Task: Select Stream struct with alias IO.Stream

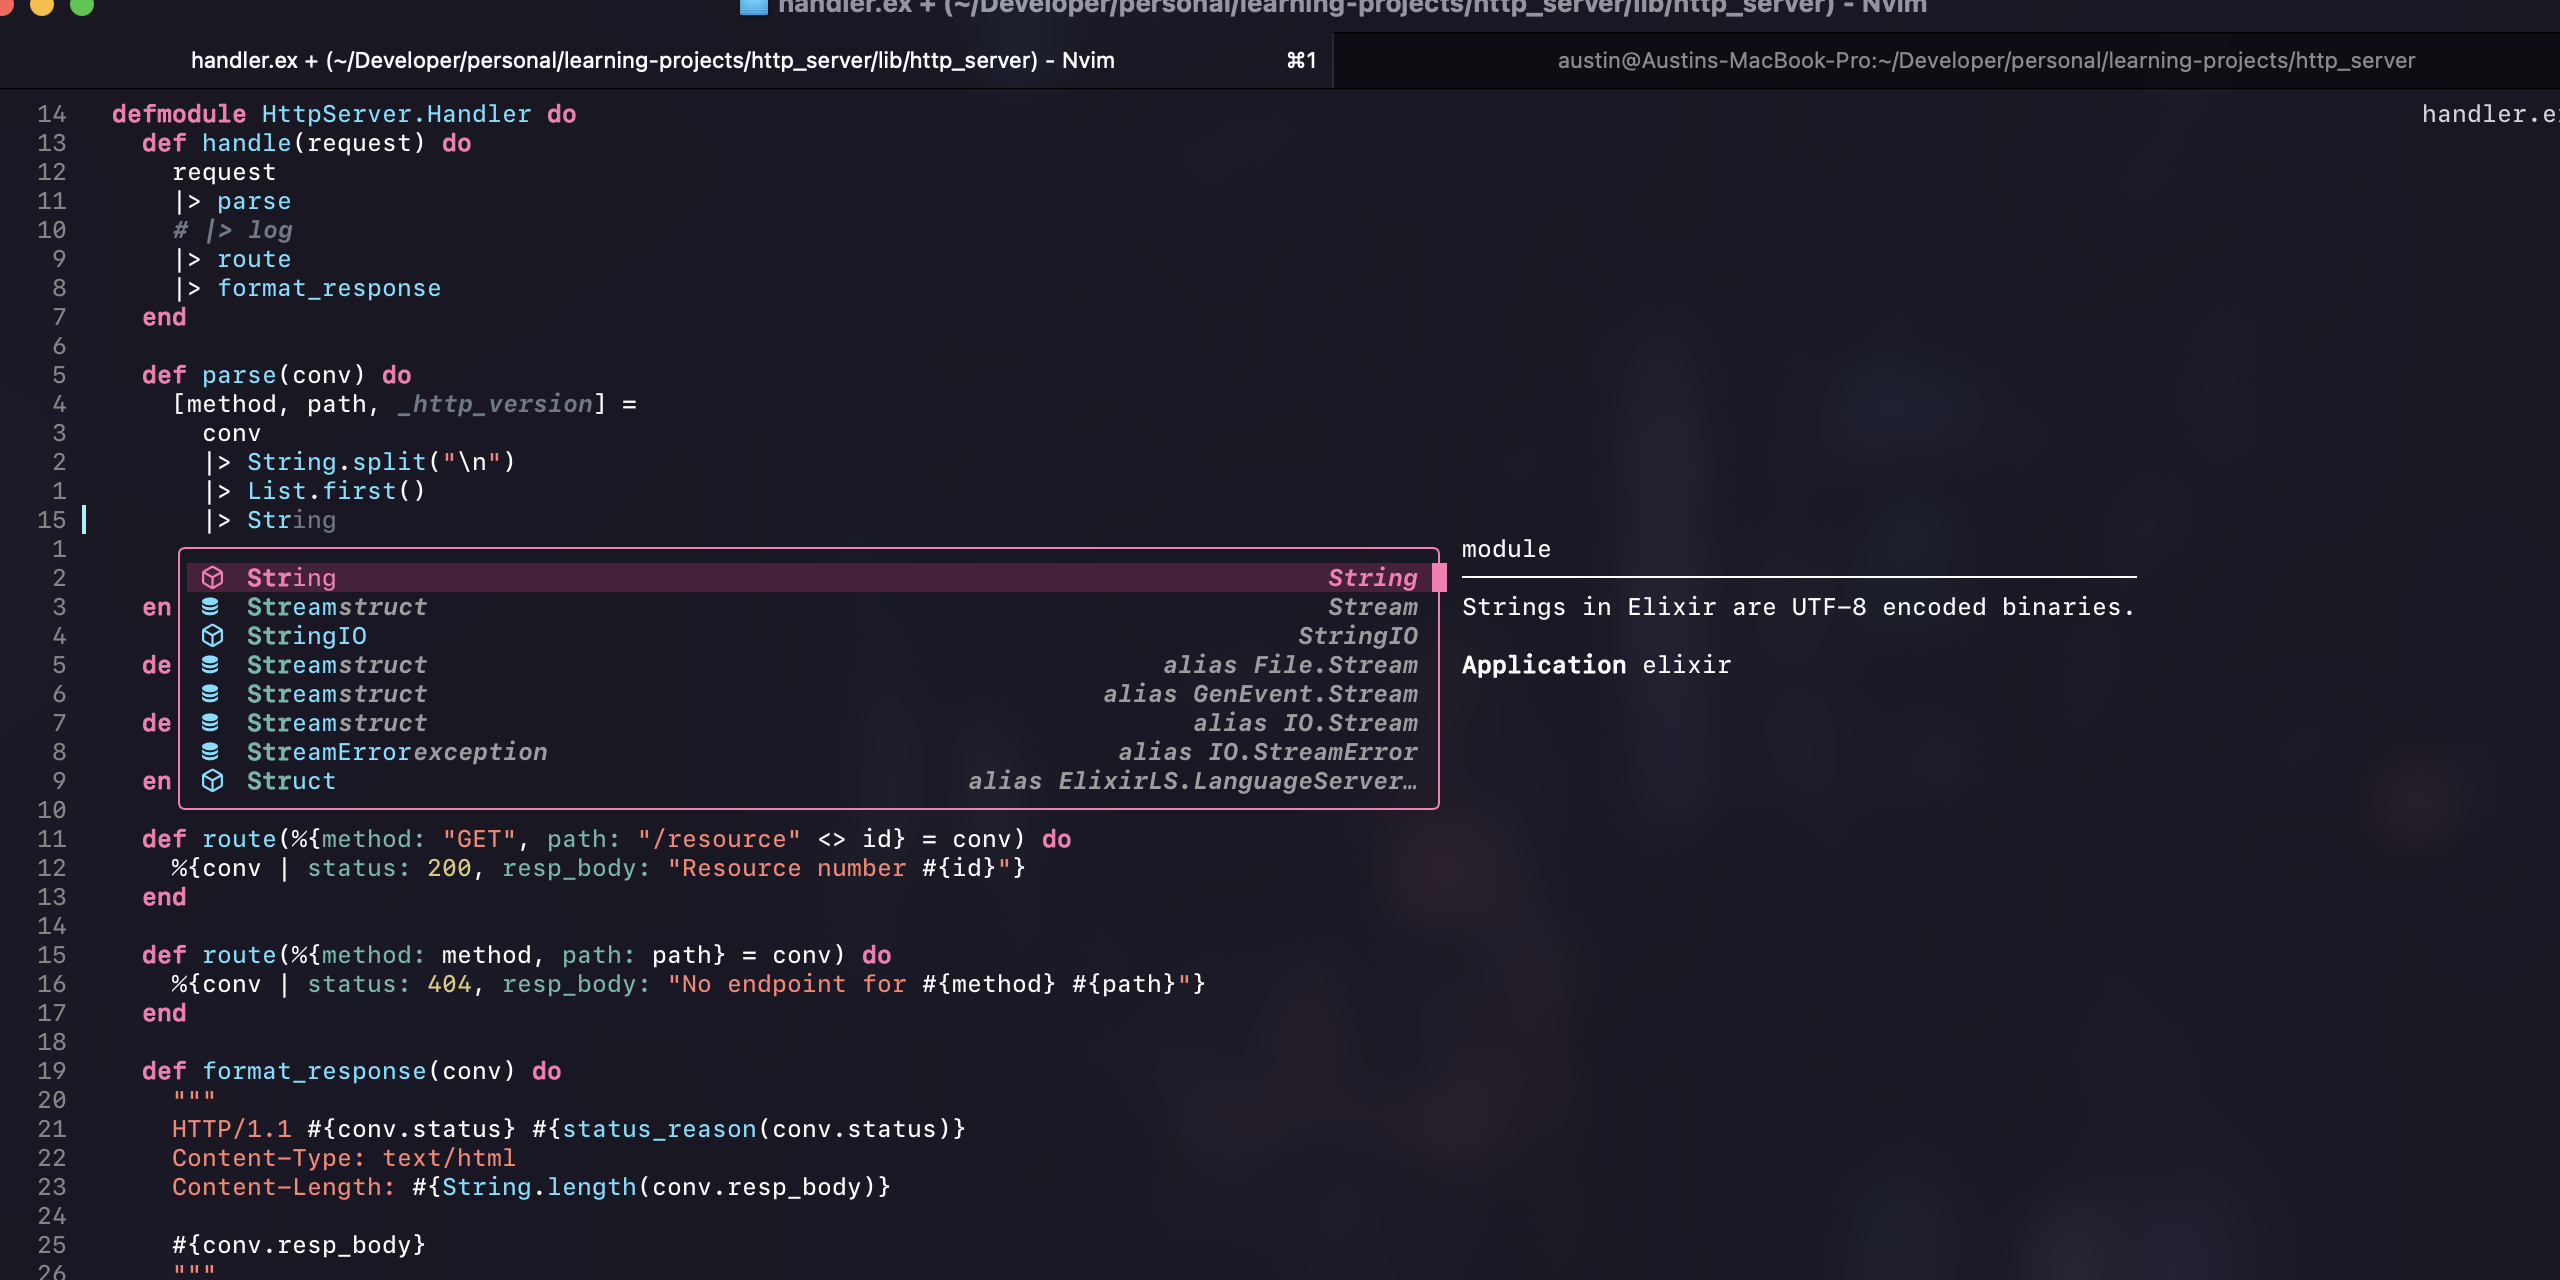Action: click(x=808, y=723)
